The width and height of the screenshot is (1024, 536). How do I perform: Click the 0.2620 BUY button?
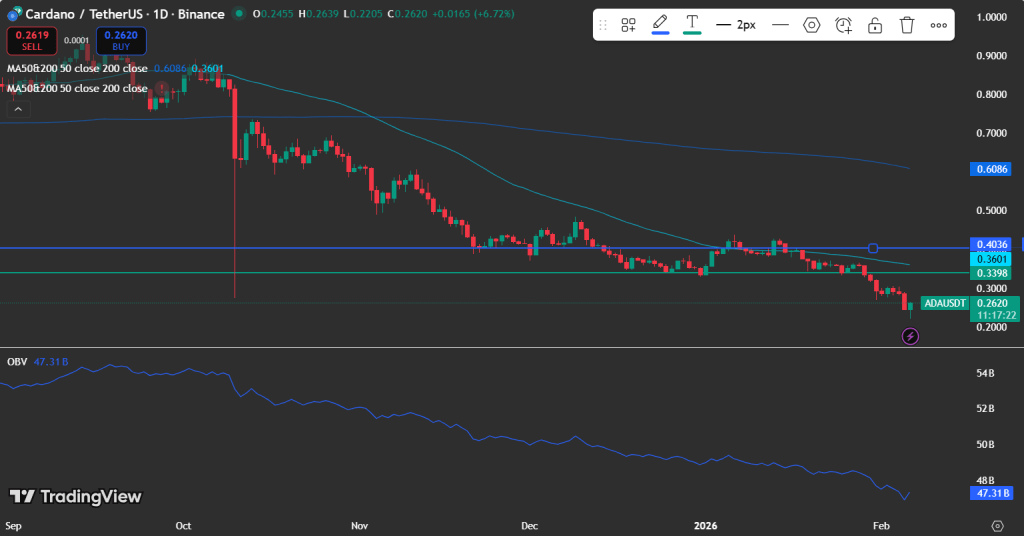121,40
